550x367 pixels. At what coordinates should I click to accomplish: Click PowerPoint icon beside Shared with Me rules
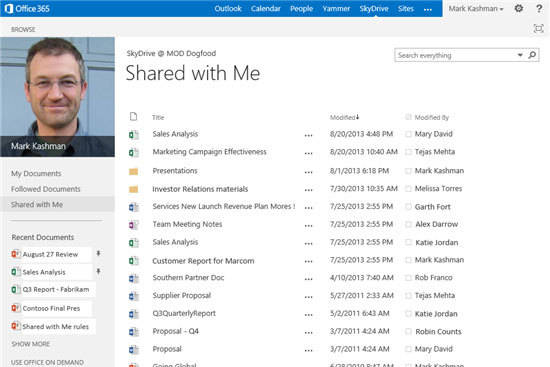coord(15,326)
